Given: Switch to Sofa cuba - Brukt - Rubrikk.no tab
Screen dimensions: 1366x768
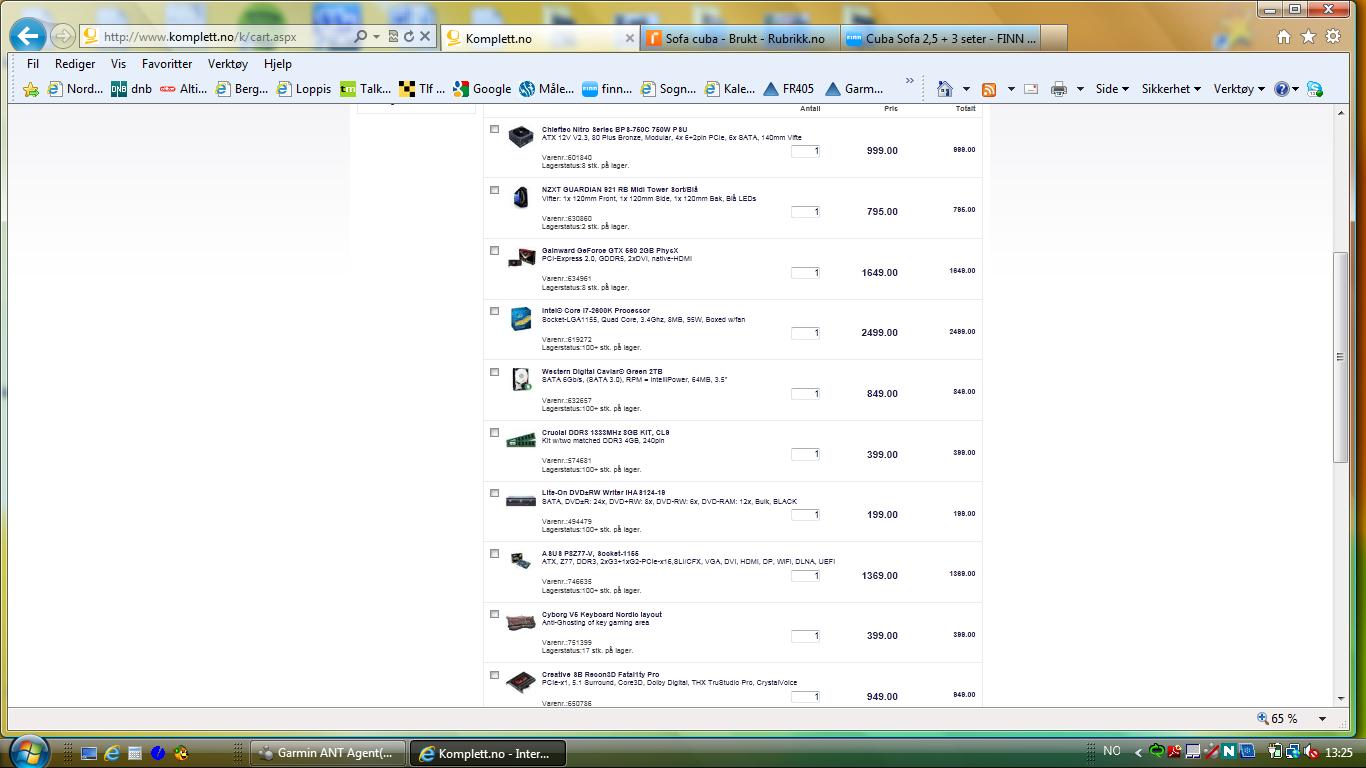Looking at the screenshot, I should 740,38.
